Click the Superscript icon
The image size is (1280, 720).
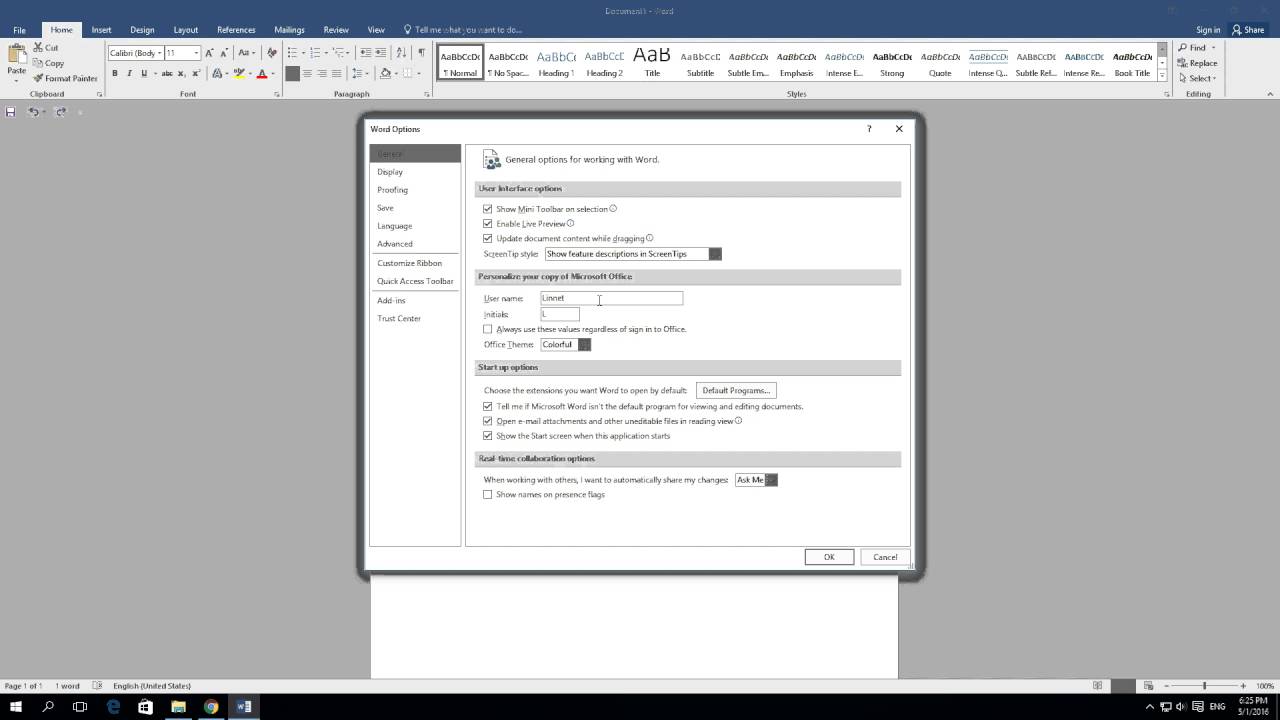tap(196, 73)
